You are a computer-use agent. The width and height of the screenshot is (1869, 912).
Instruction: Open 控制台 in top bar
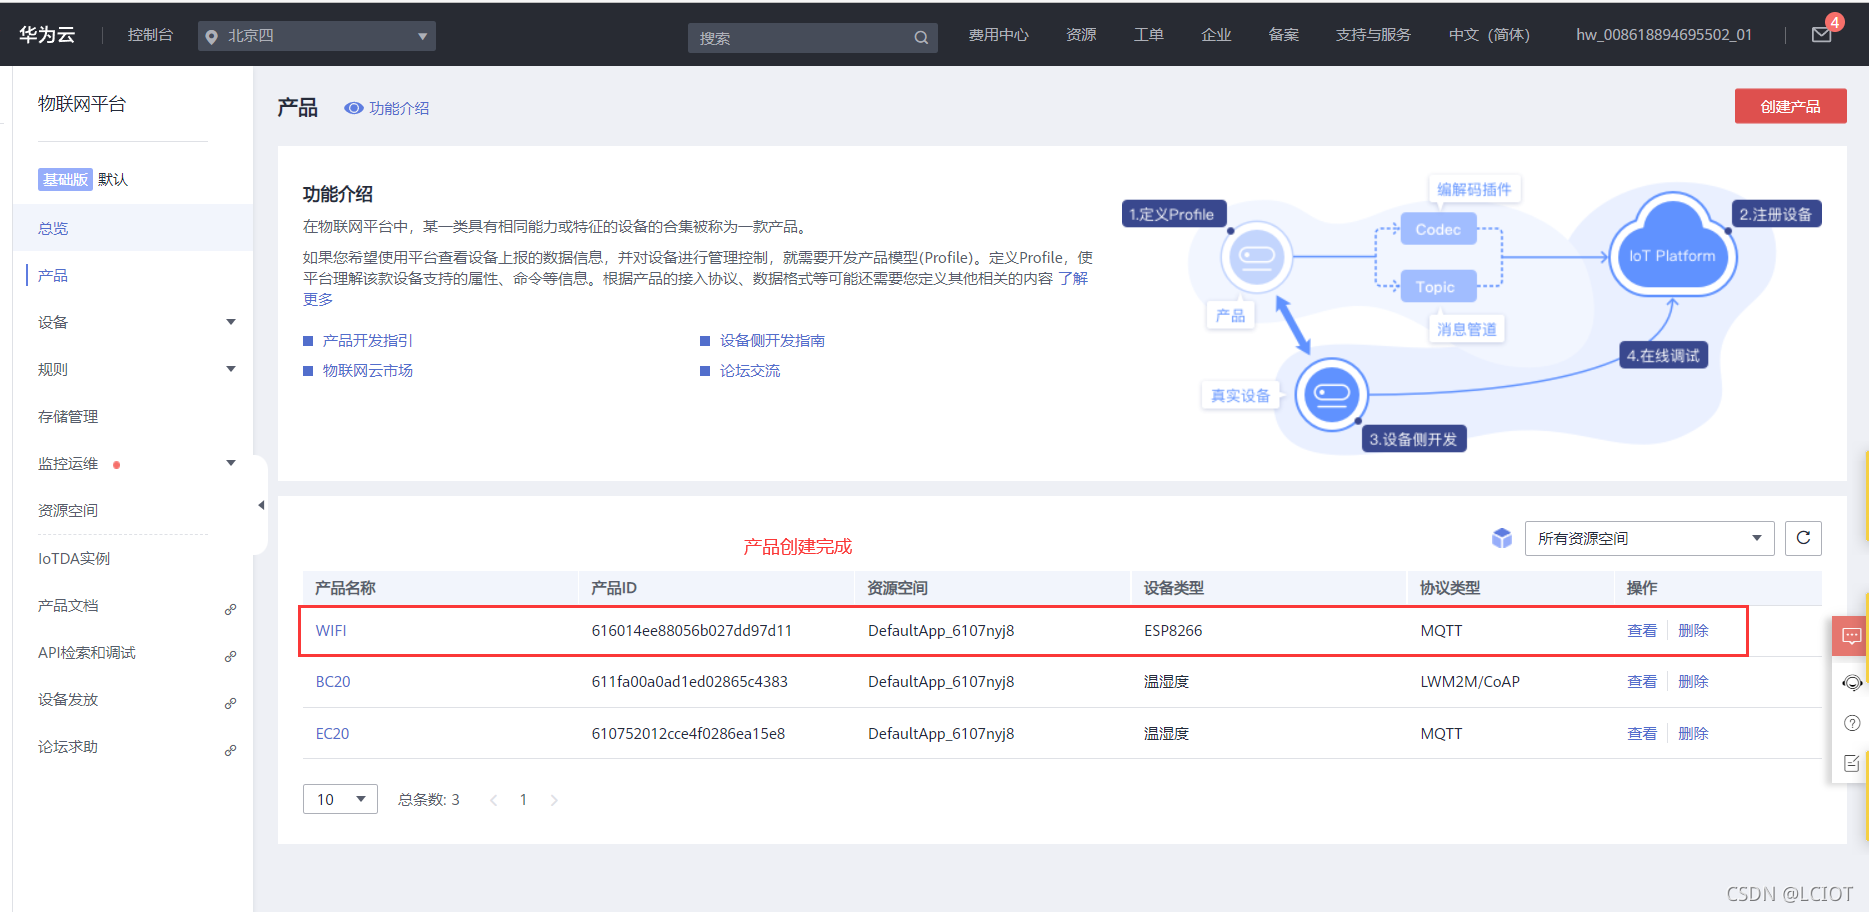(x=150, y=35)
